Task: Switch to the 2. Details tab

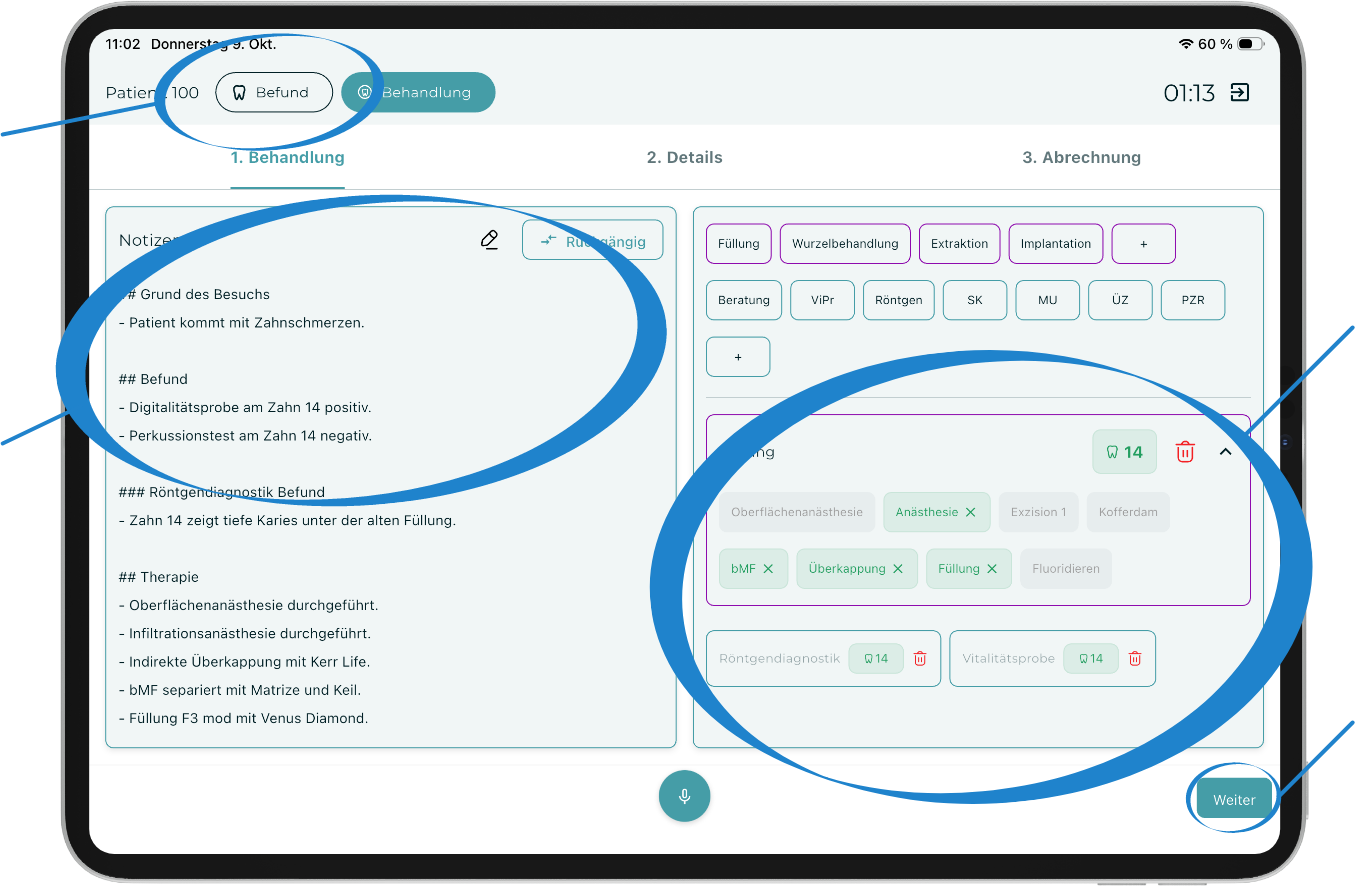Action: [684, 158]
